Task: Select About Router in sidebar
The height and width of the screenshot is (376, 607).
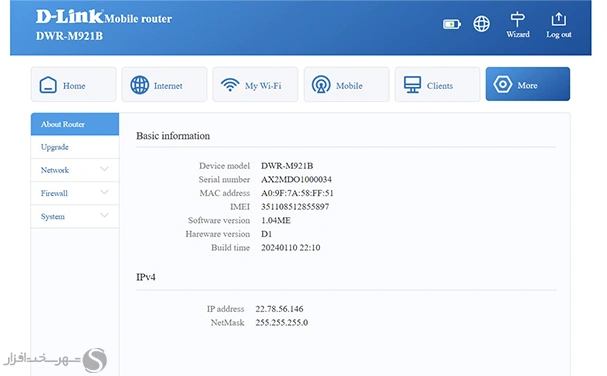Action: tap(75, 124)
